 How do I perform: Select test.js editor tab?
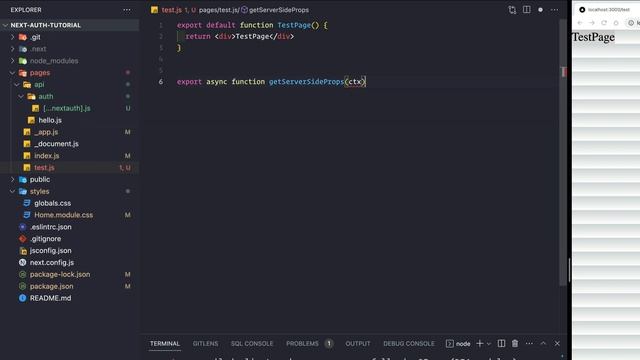pos(171,10)
